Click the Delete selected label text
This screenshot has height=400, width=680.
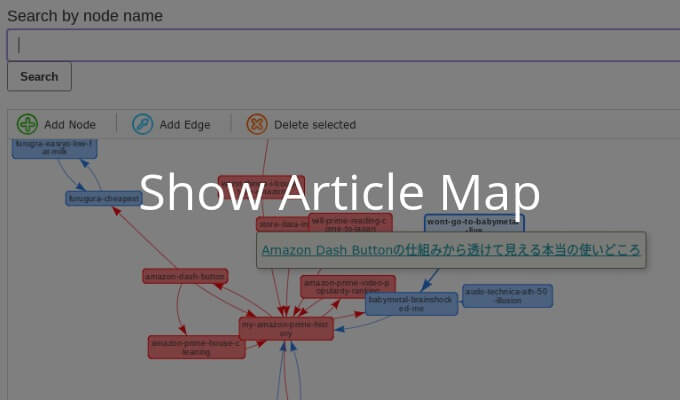point(315,125)
